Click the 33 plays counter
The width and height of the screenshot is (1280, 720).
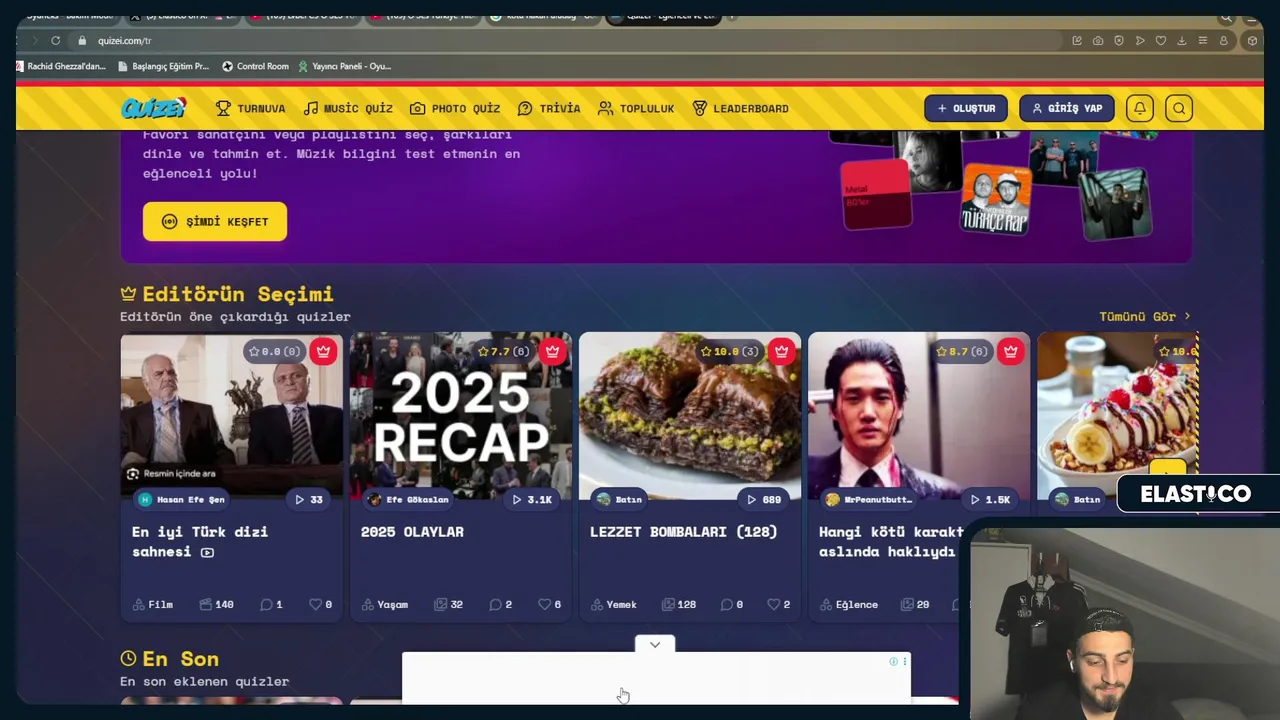click(309, 499)
